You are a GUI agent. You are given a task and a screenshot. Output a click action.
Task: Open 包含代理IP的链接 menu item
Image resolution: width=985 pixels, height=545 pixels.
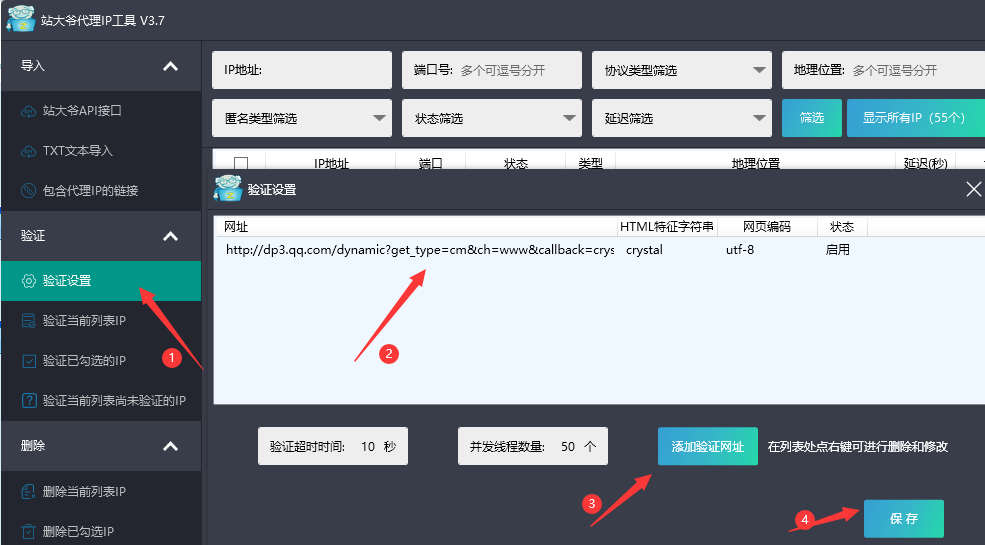click(101, 191)
